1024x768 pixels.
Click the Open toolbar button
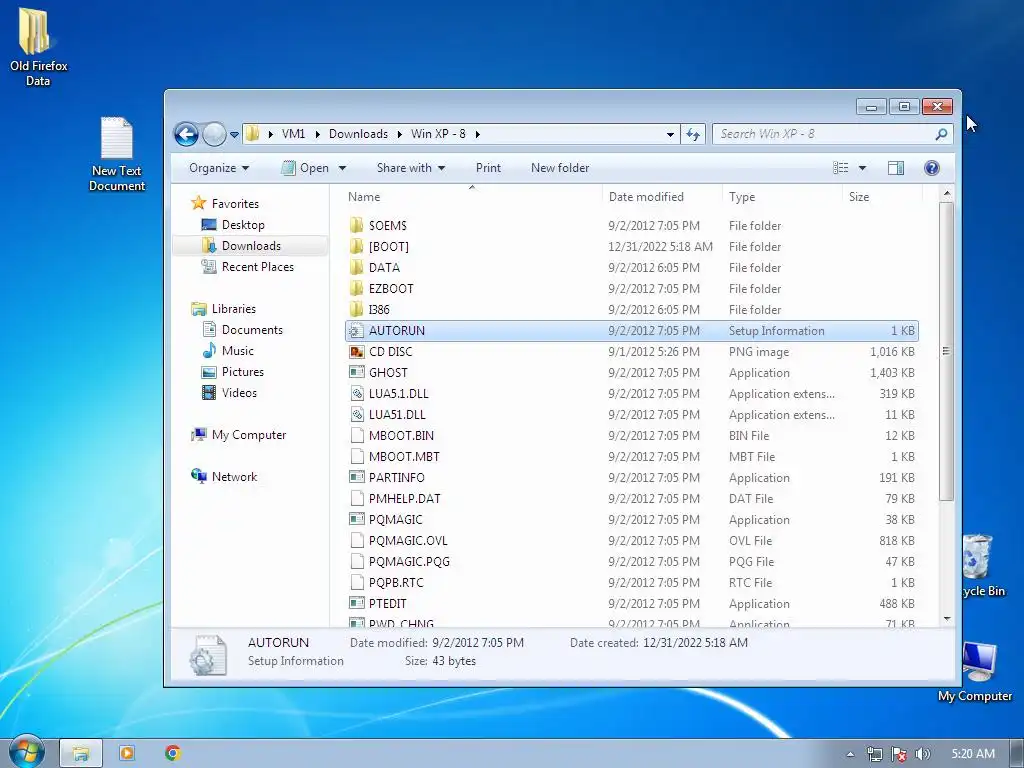(305, 168)
